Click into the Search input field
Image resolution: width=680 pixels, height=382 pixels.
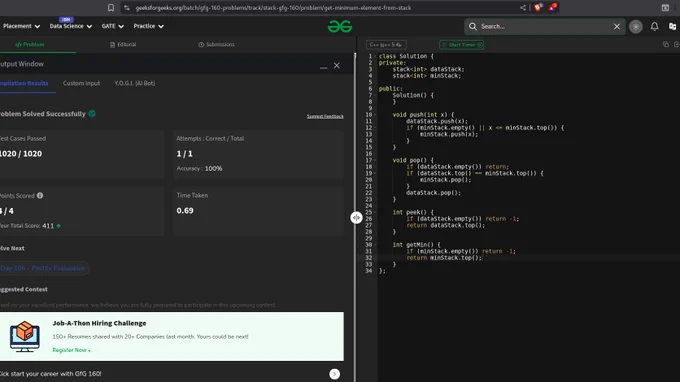544,26
